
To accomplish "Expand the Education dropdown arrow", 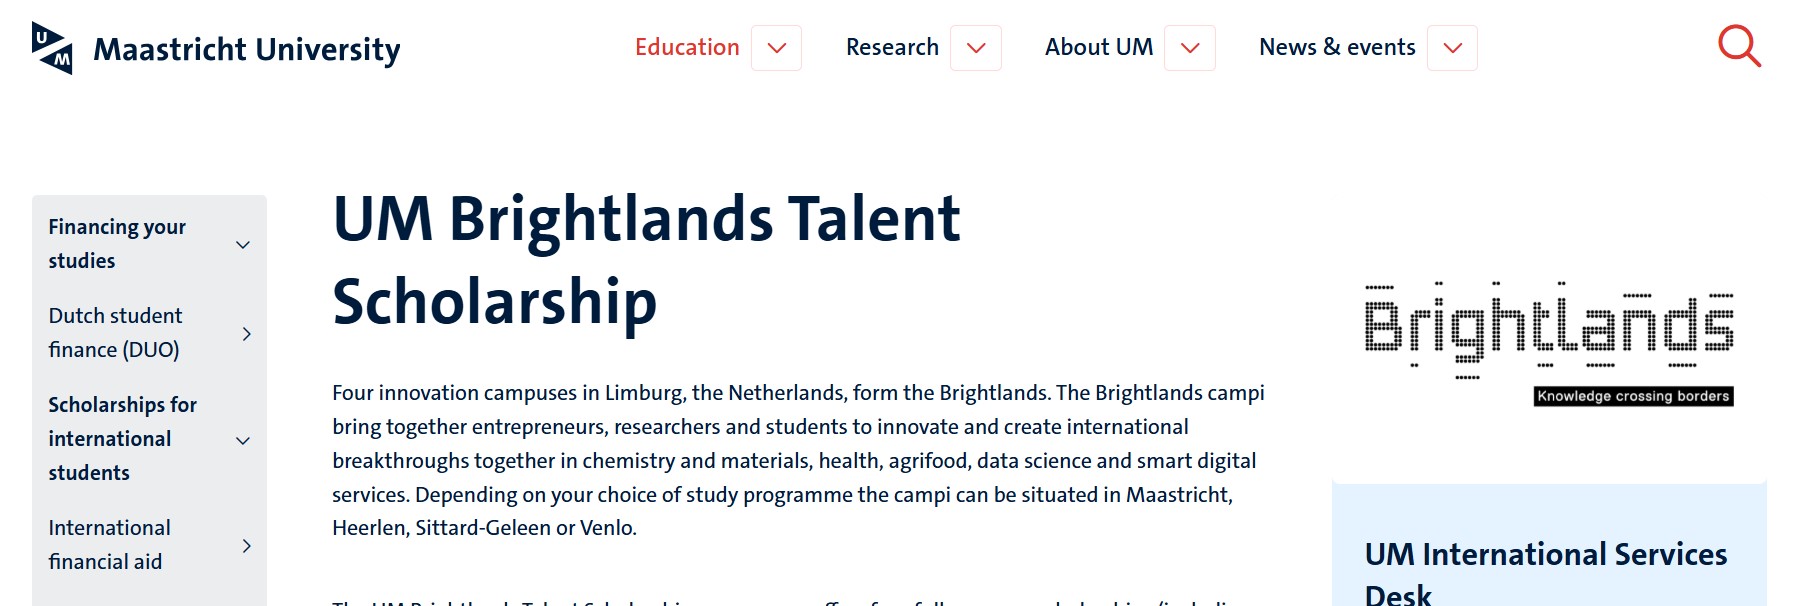I will [776, 48].
